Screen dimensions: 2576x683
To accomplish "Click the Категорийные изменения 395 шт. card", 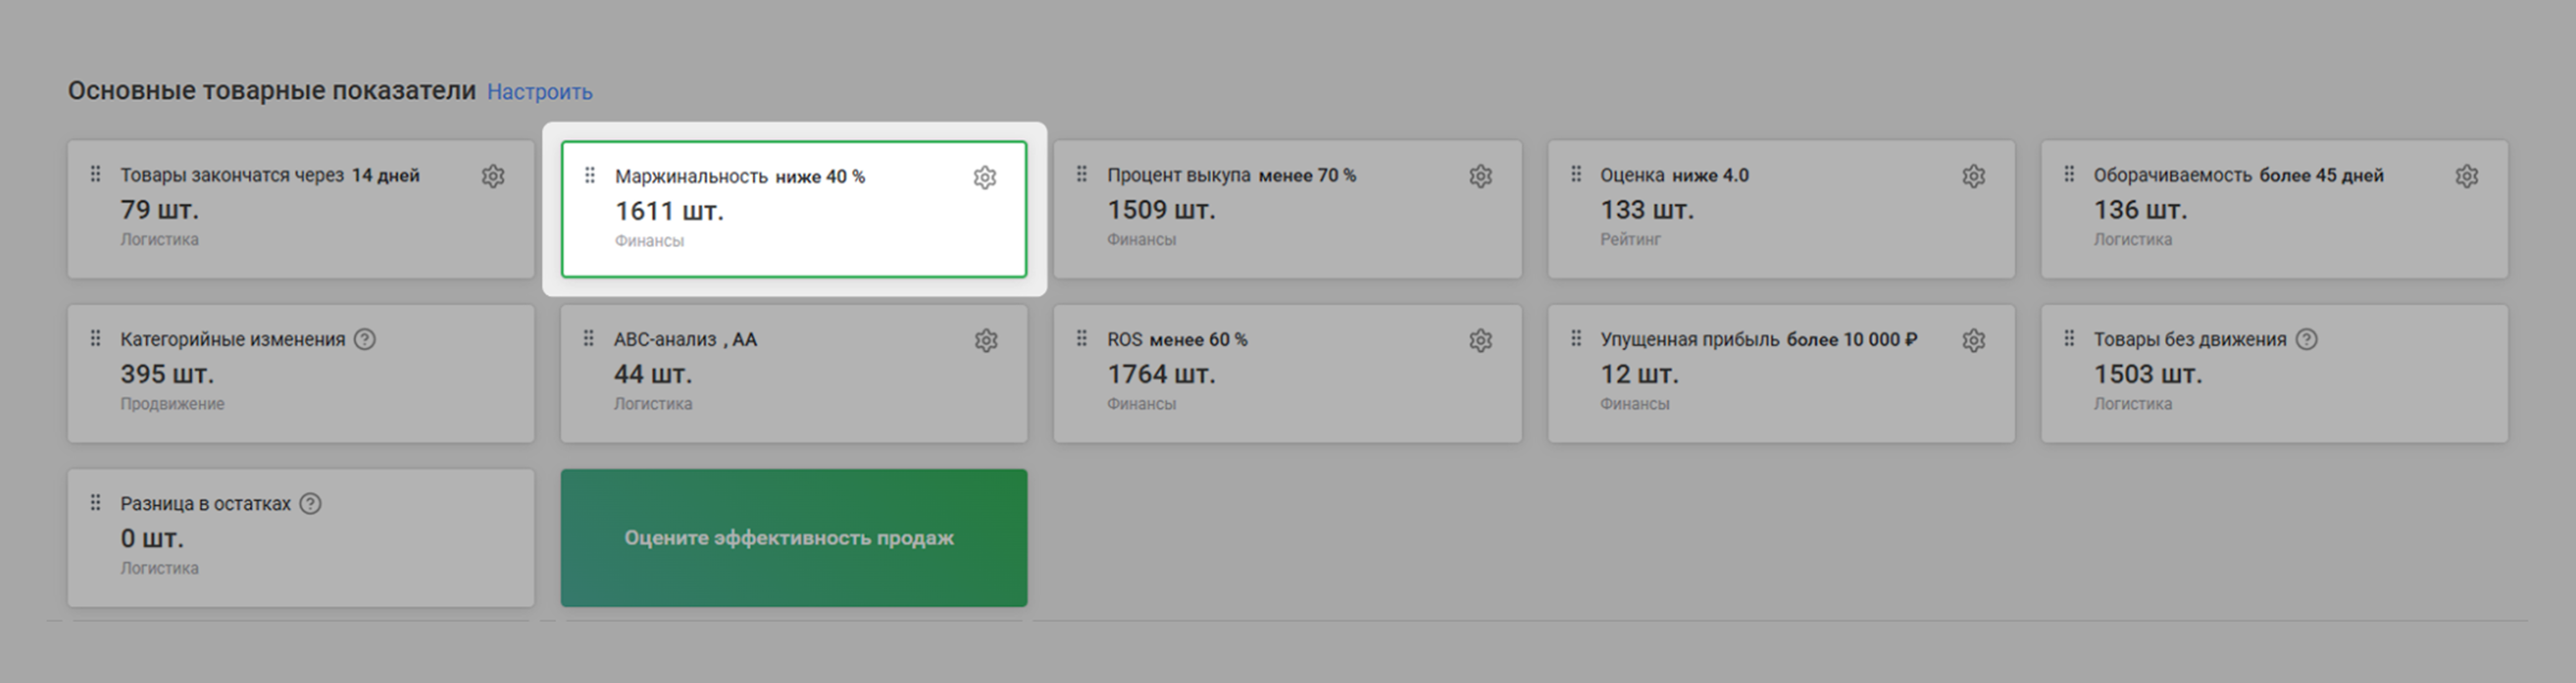I will 300,385.
